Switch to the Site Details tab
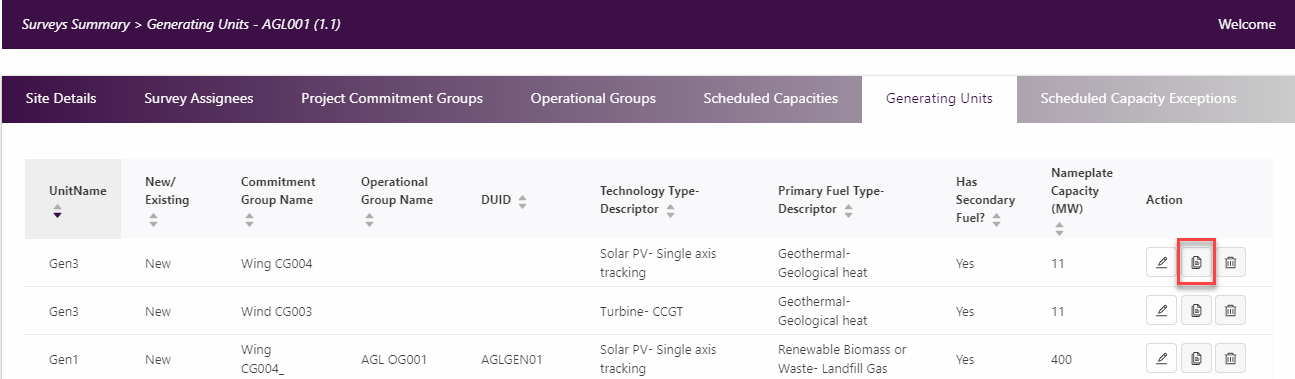Image resolution: width=1295 pixels, height=379 pixels. (x=61, y=99)
